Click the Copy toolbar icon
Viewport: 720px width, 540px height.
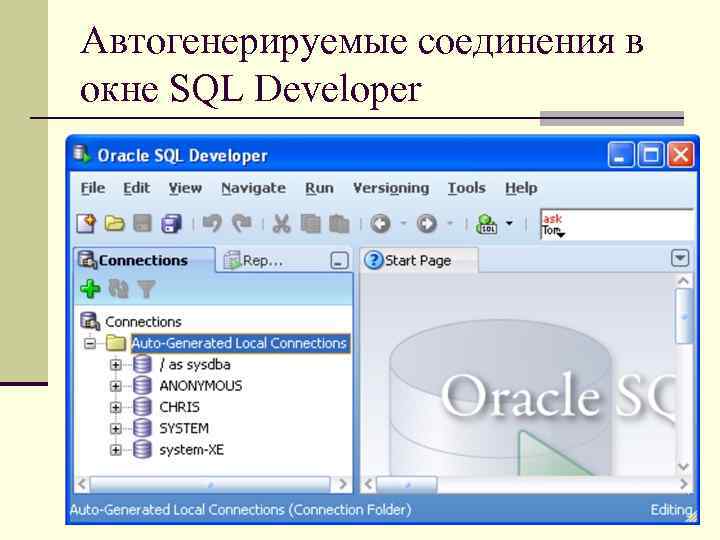[x=310, y=224]
